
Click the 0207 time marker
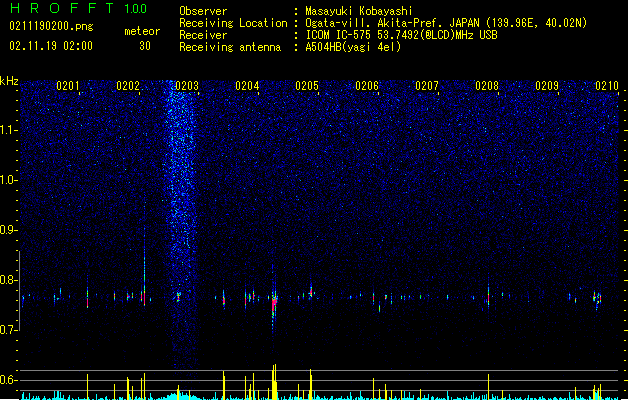(x=427, y=86)
